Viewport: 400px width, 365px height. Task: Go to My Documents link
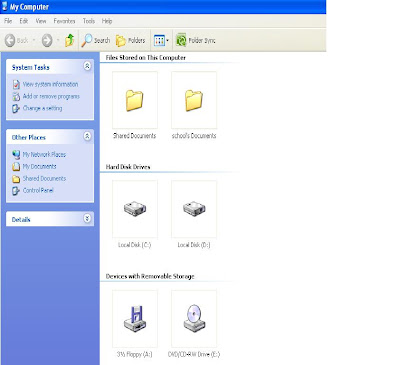[39, 166]
